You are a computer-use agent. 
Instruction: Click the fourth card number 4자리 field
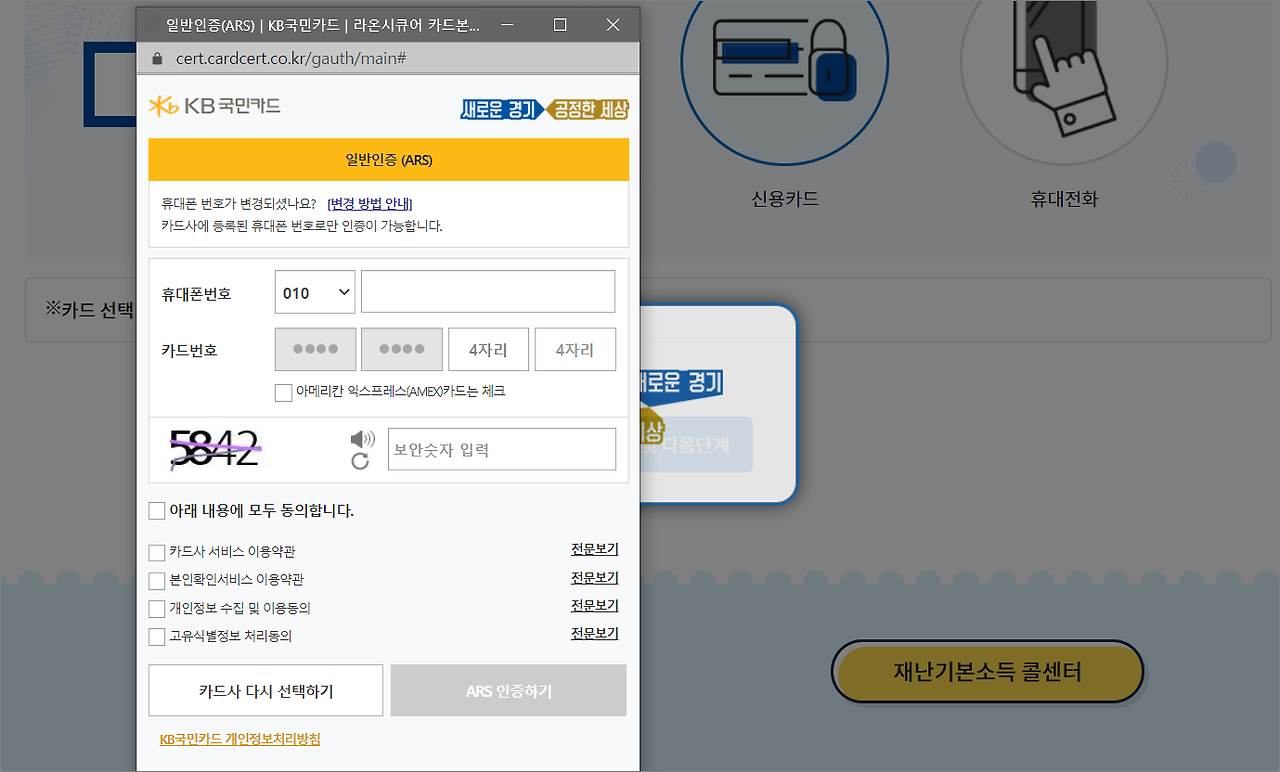click(575, 350)
